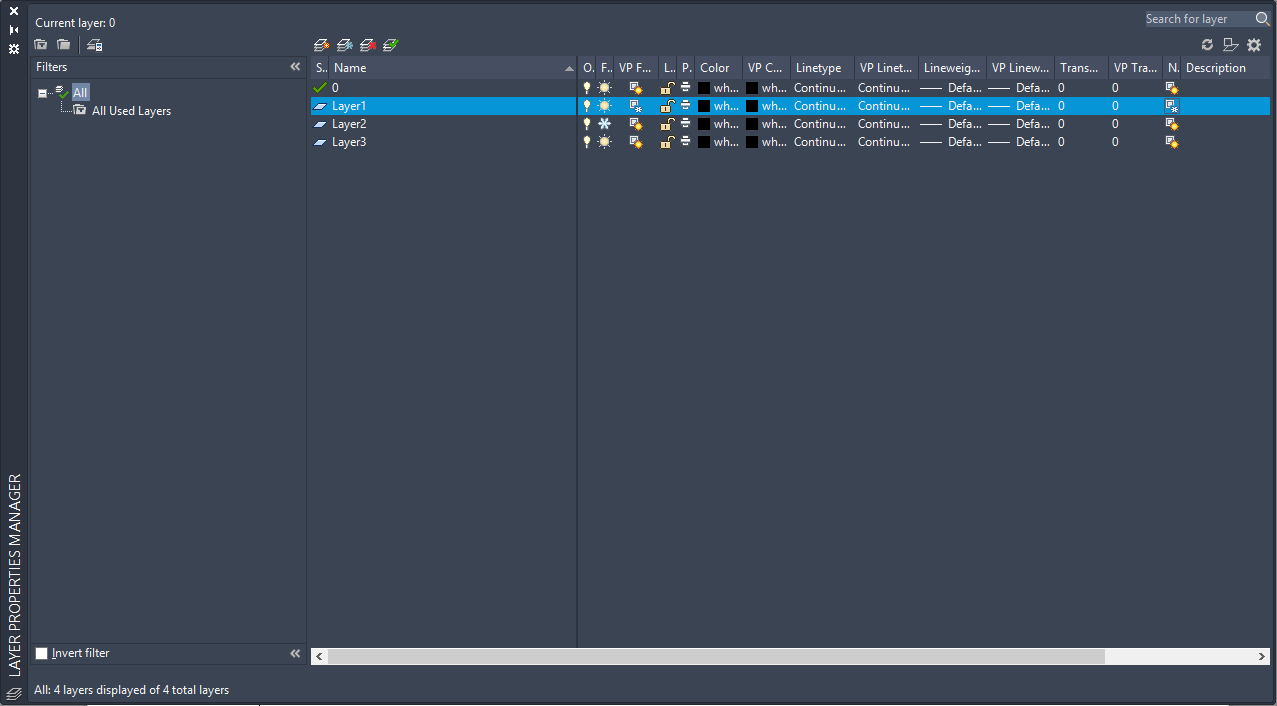Screen dimensions: 1277x706
Task: Collapse the Filters pane with the chevron
Action: (295, 66)
